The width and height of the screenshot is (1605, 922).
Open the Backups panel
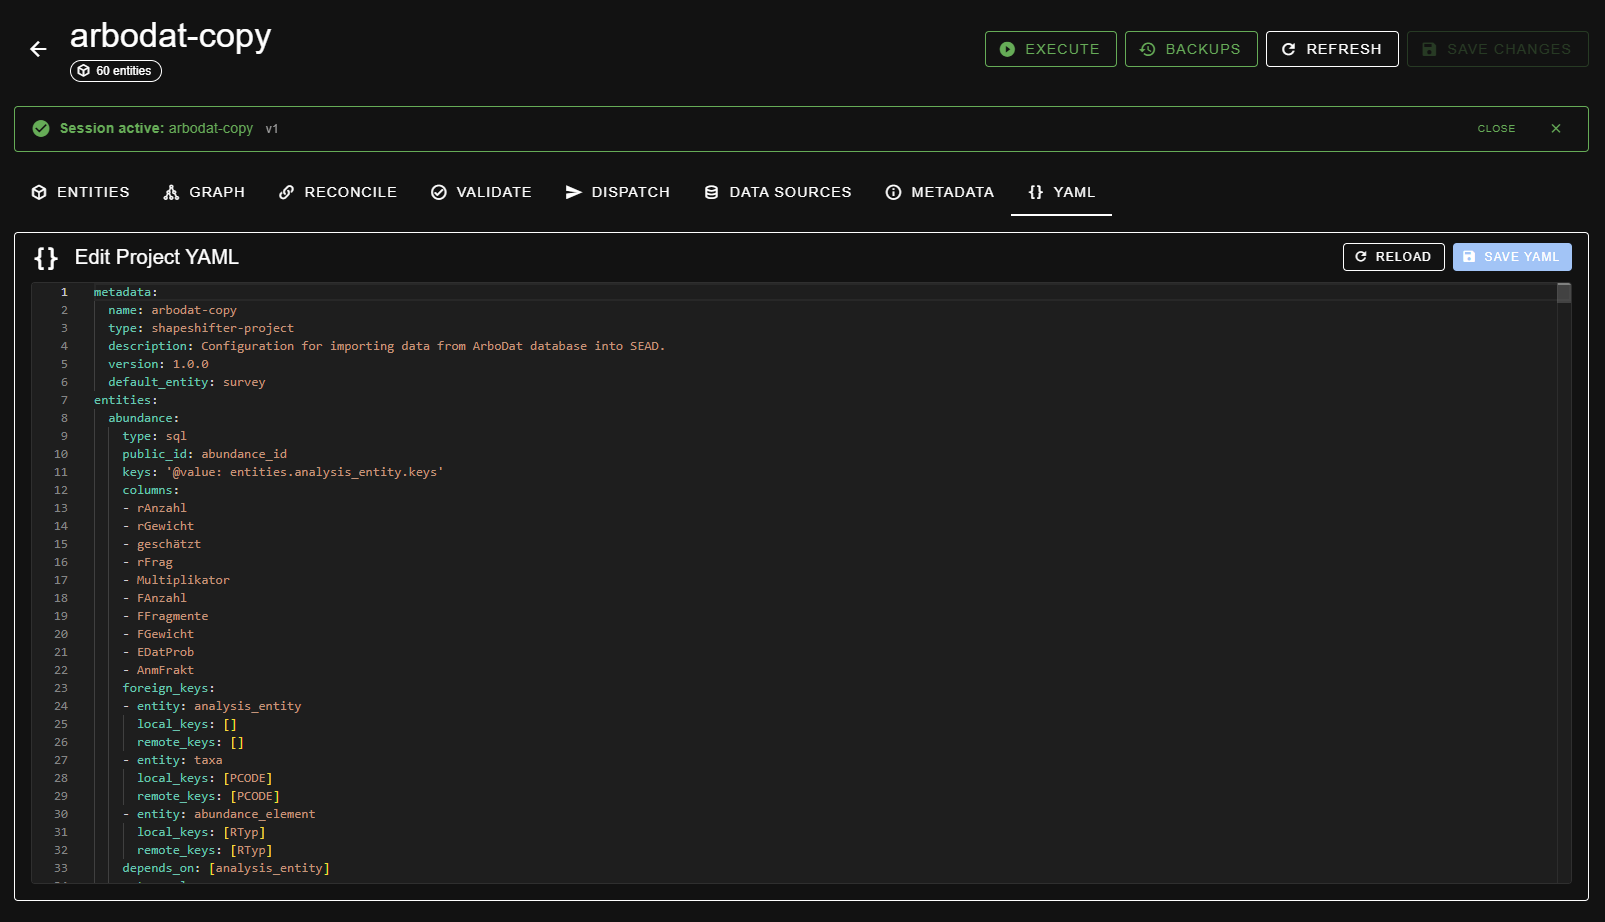click(1190, 49)
